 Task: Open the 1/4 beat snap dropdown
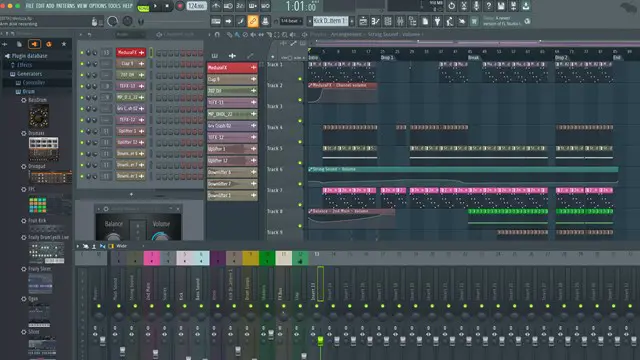pyautogui.click(x=291, y=21)
